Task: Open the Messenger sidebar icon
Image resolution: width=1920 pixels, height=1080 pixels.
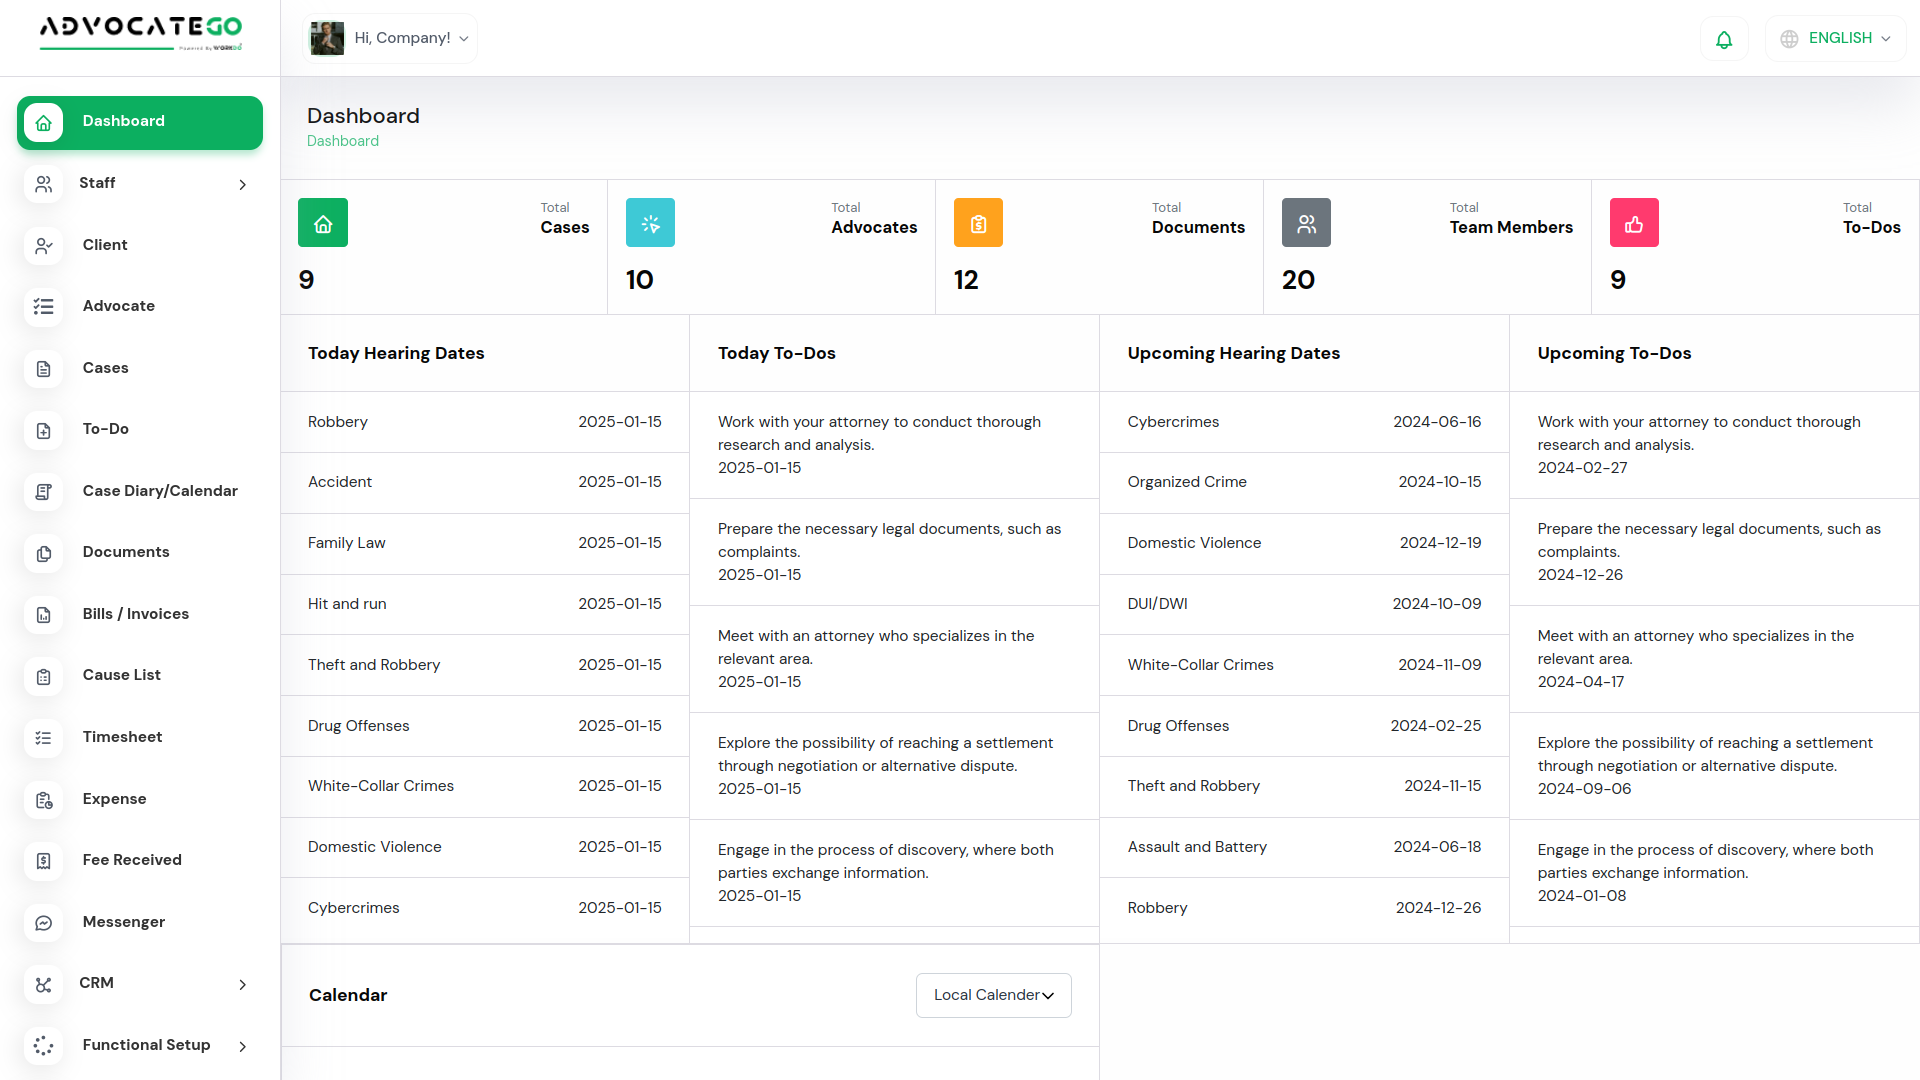Action: pyautogui.click(x=44, y=923)
